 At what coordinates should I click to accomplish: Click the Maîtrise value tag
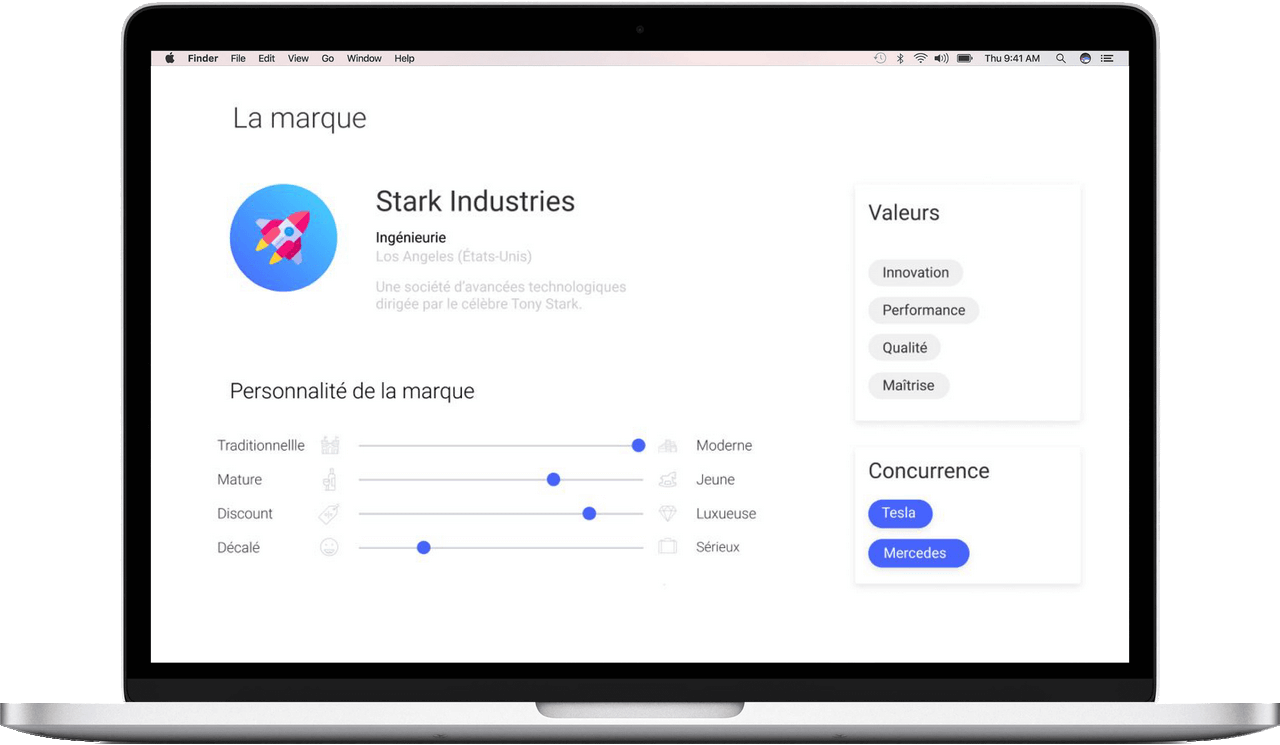909,385
